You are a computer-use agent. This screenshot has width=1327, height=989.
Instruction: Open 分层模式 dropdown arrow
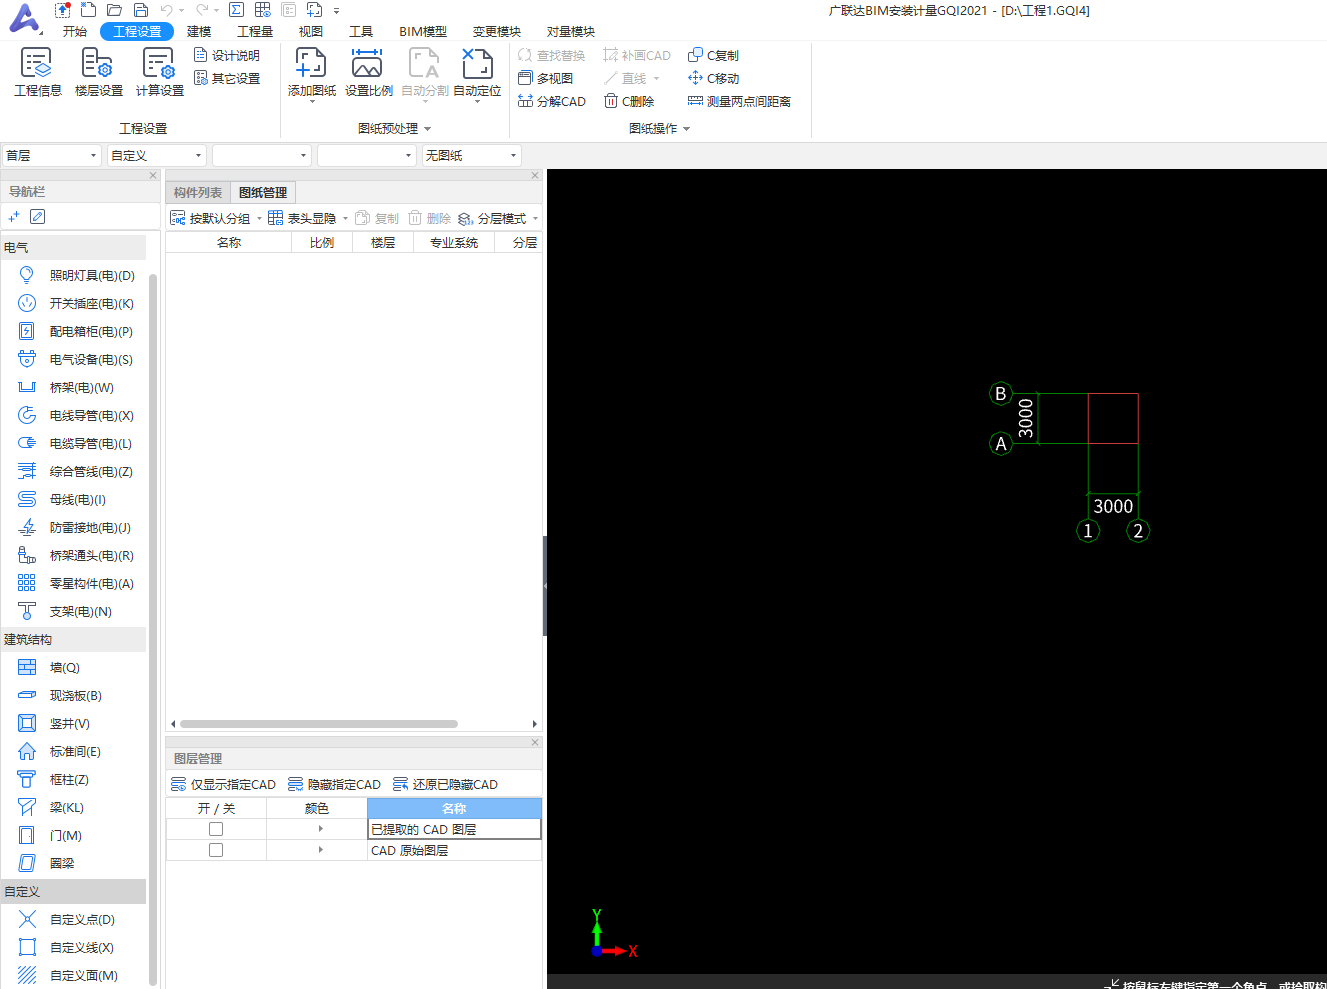pyautogui.click(x=535, y=218)
